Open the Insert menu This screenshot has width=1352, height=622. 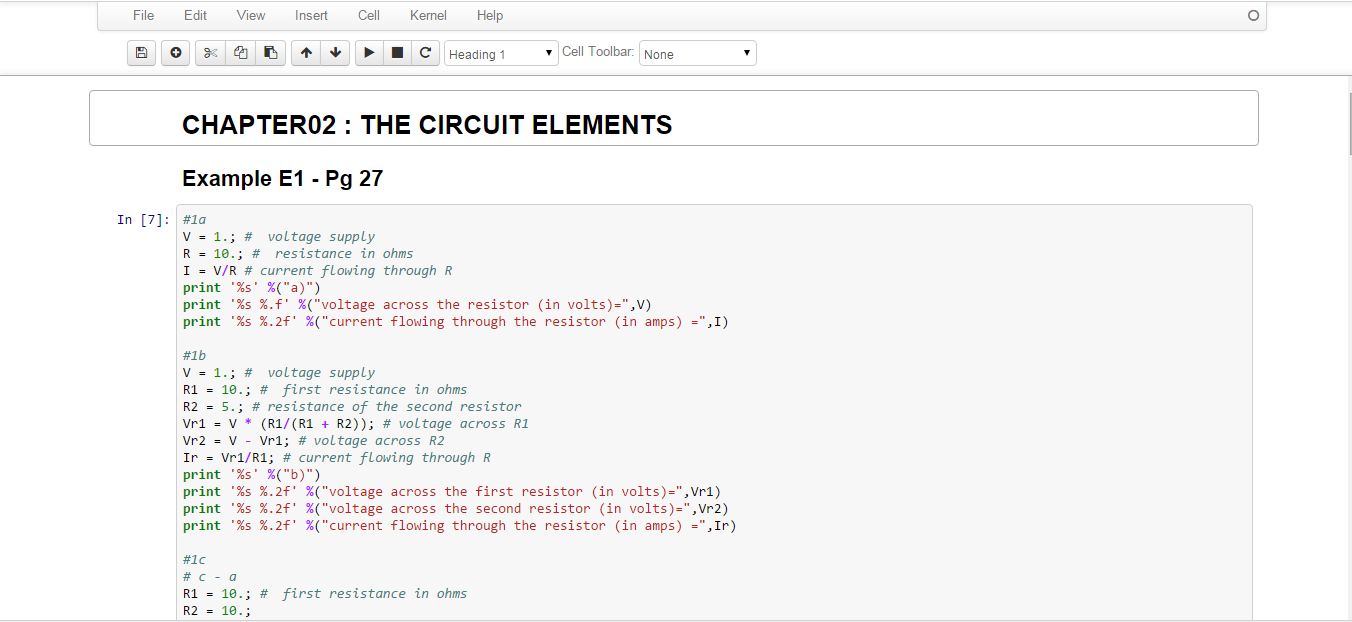pos(311,15)
